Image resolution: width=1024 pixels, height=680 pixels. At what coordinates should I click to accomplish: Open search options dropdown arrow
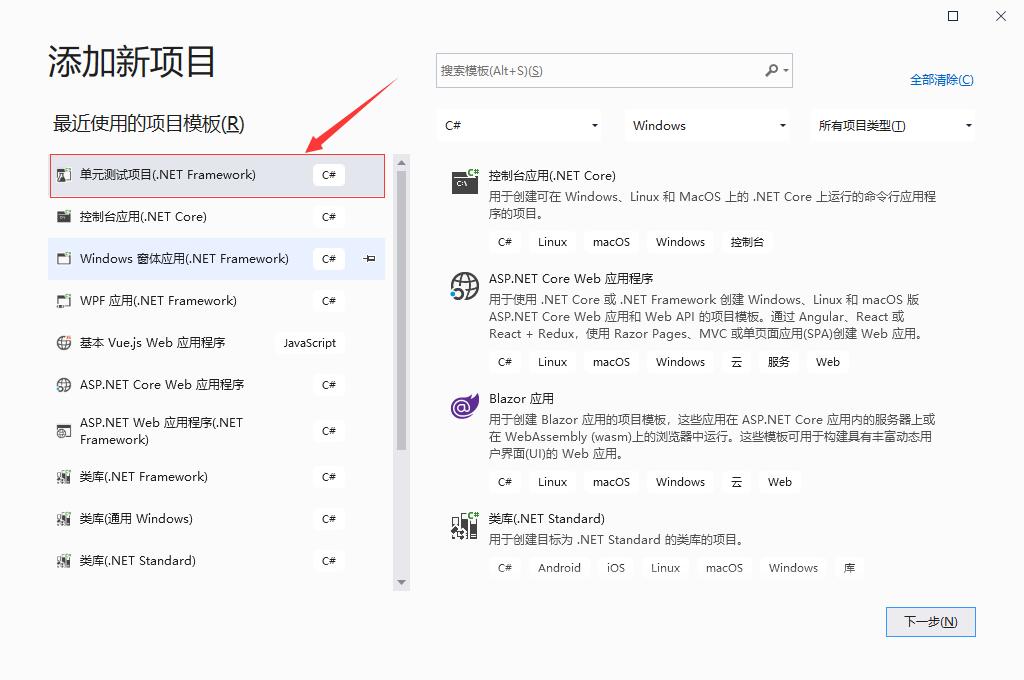(x=786, y=70)
